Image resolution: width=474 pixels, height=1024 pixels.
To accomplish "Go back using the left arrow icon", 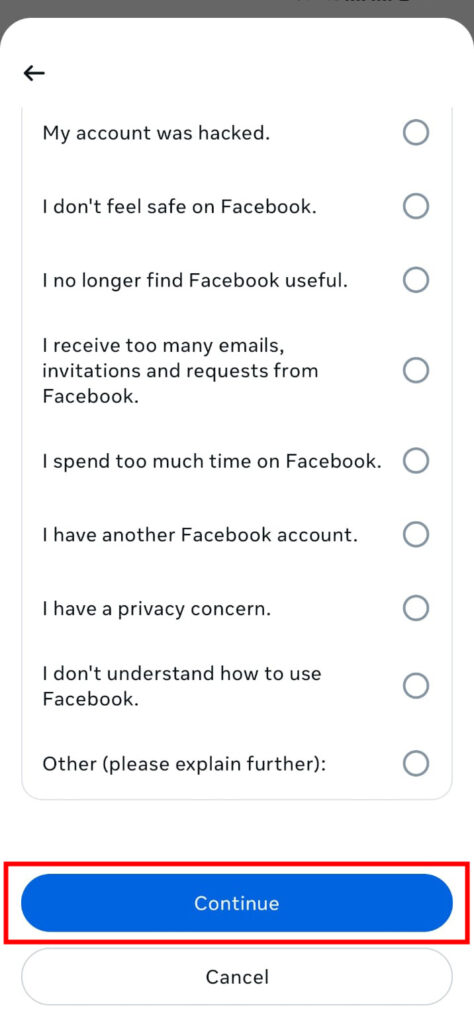I will click(x=34, y=73).
